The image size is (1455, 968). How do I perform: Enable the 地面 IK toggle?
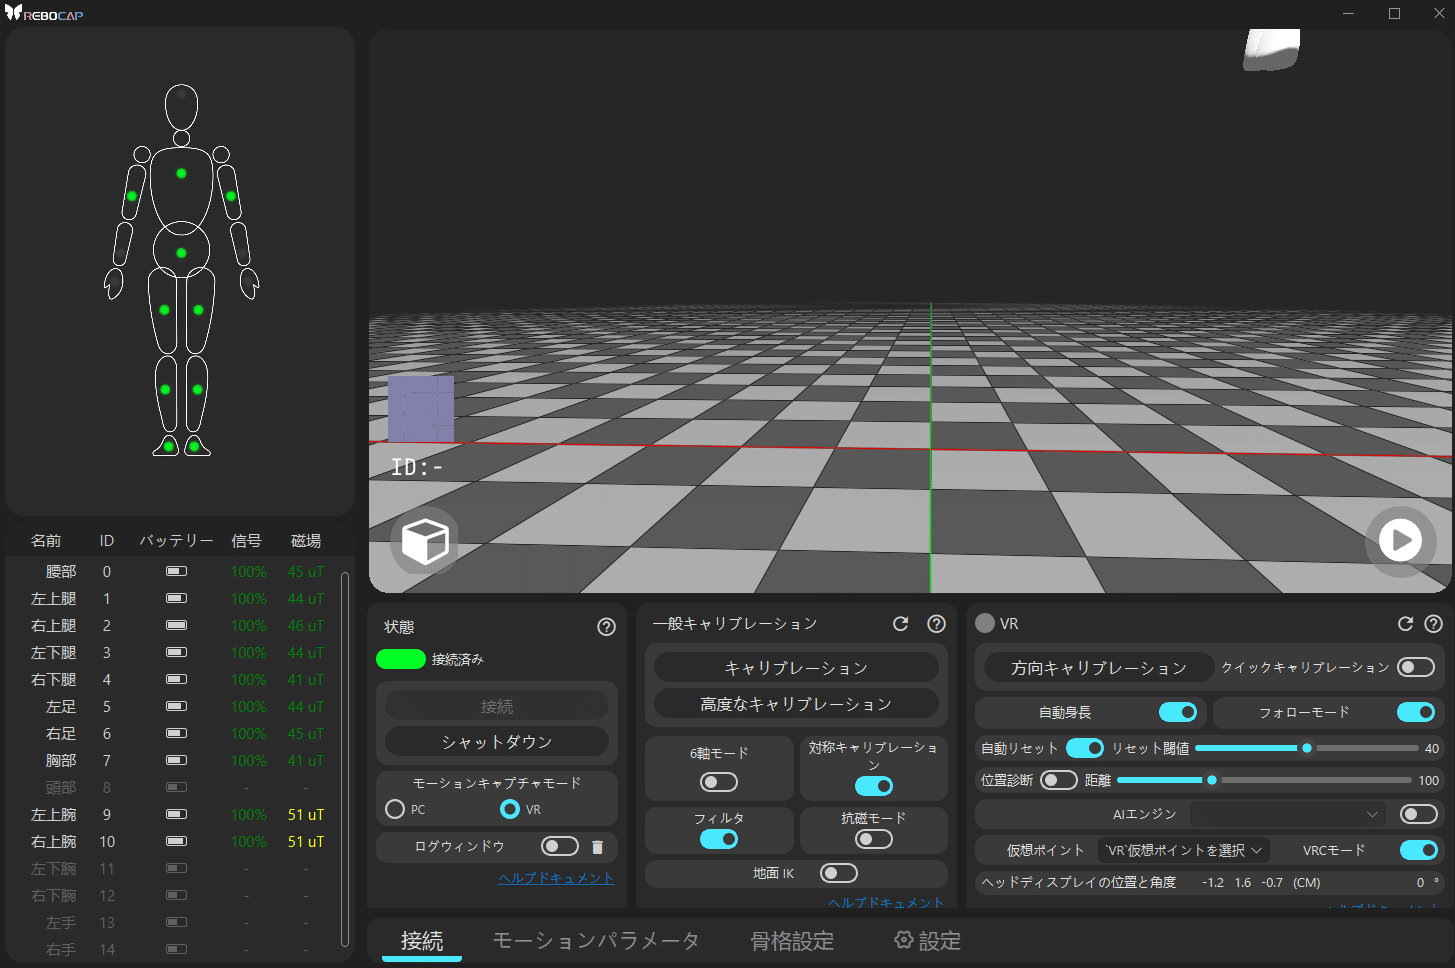pyautogui.click(x=839, y=872)
